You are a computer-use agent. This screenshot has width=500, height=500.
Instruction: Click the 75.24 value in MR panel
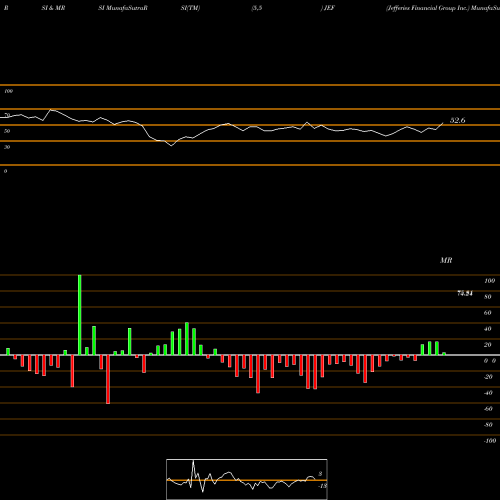point(465,293)
